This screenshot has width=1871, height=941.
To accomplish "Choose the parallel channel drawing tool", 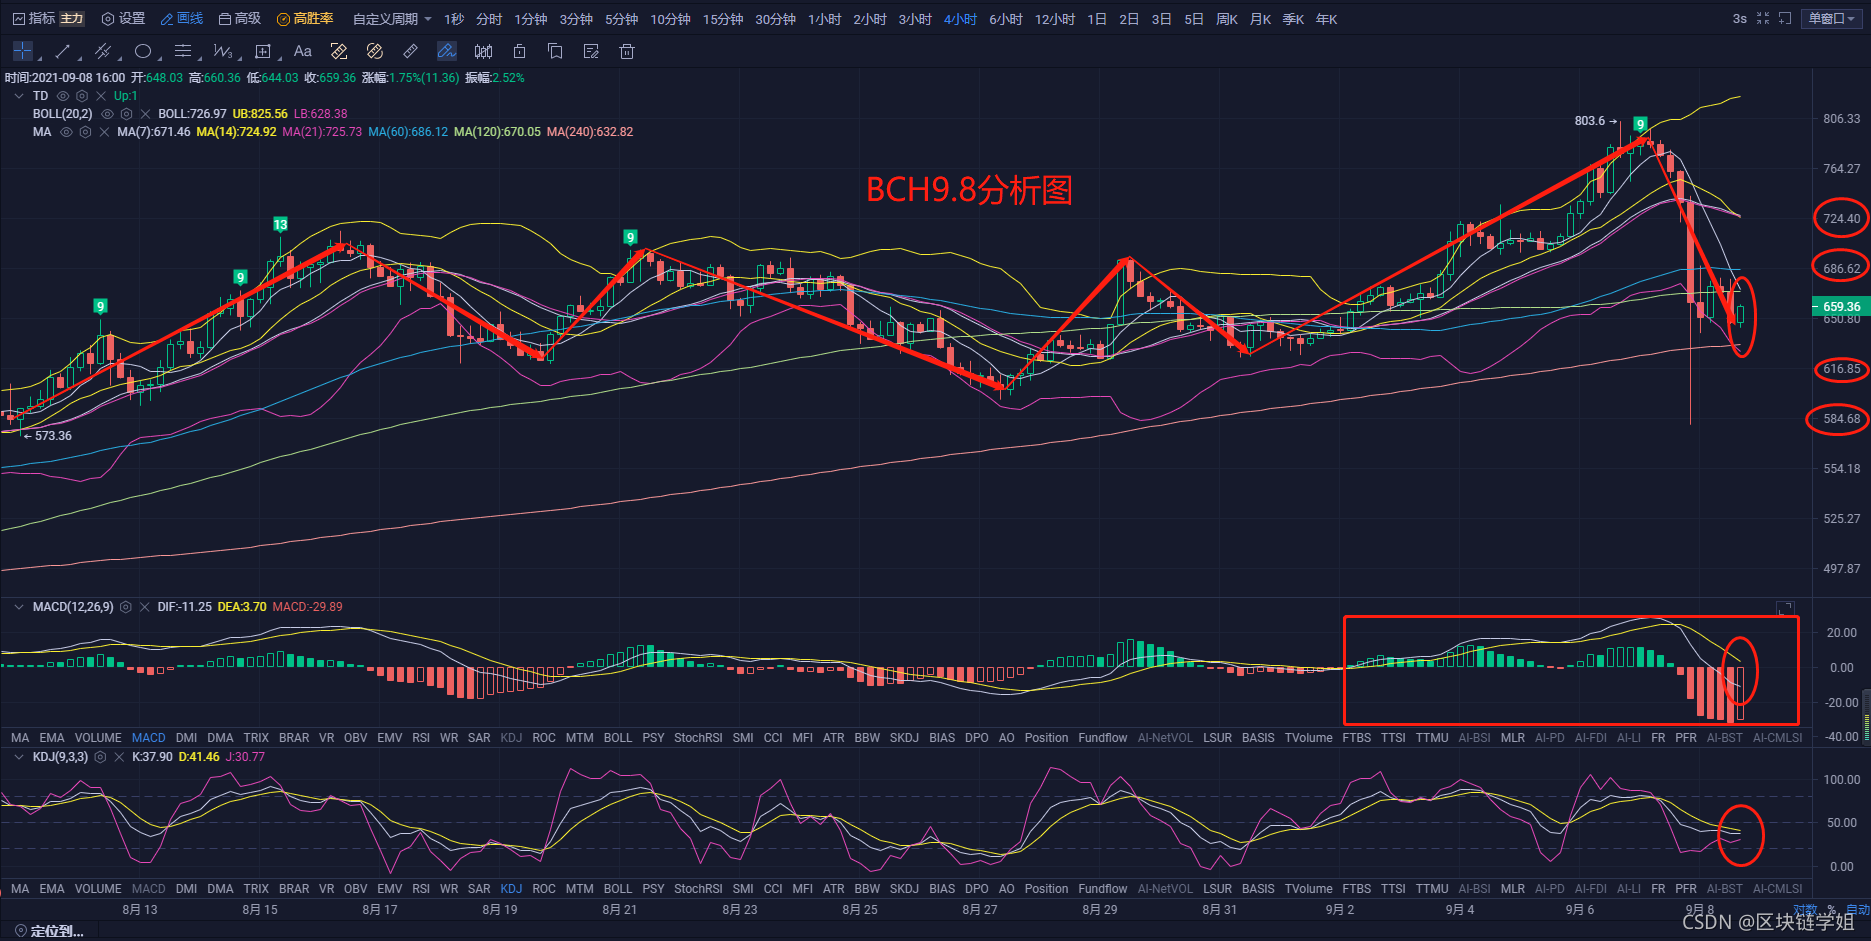I will point(102,51).
